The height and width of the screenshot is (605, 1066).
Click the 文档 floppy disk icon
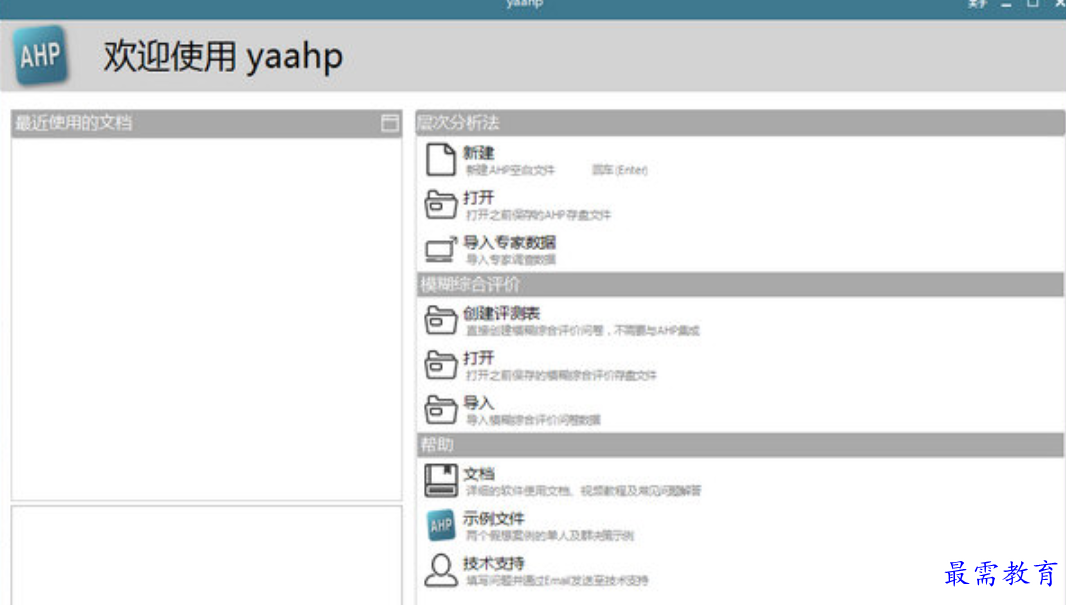click(x=441, y=480)
